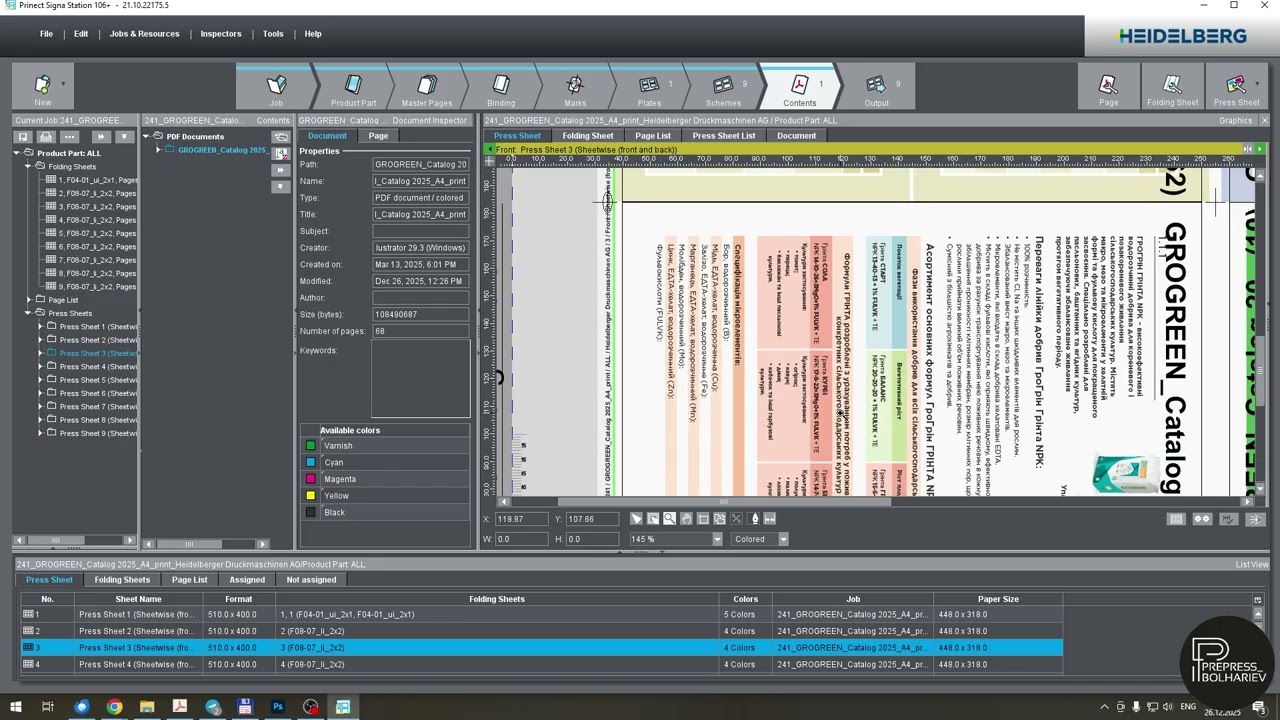Click the save icon in job panel

[23, 137]
